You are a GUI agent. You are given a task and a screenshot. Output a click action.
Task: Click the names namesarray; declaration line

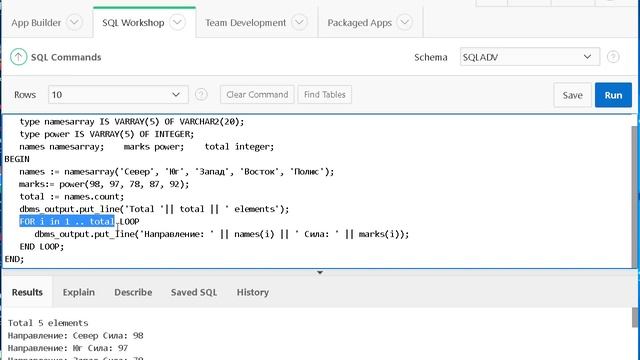point(62,147)
